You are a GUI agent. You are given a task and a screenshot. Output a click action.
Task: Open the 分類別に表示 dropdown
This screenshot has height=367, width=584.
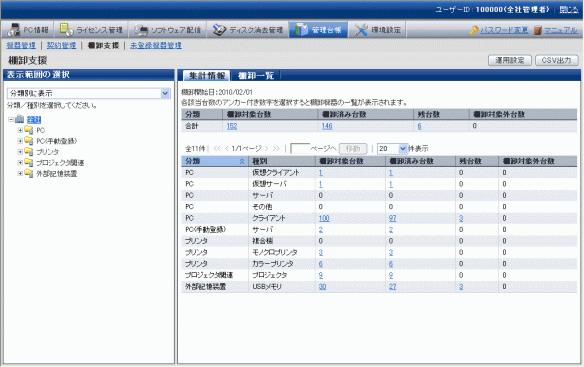[89, 93]
